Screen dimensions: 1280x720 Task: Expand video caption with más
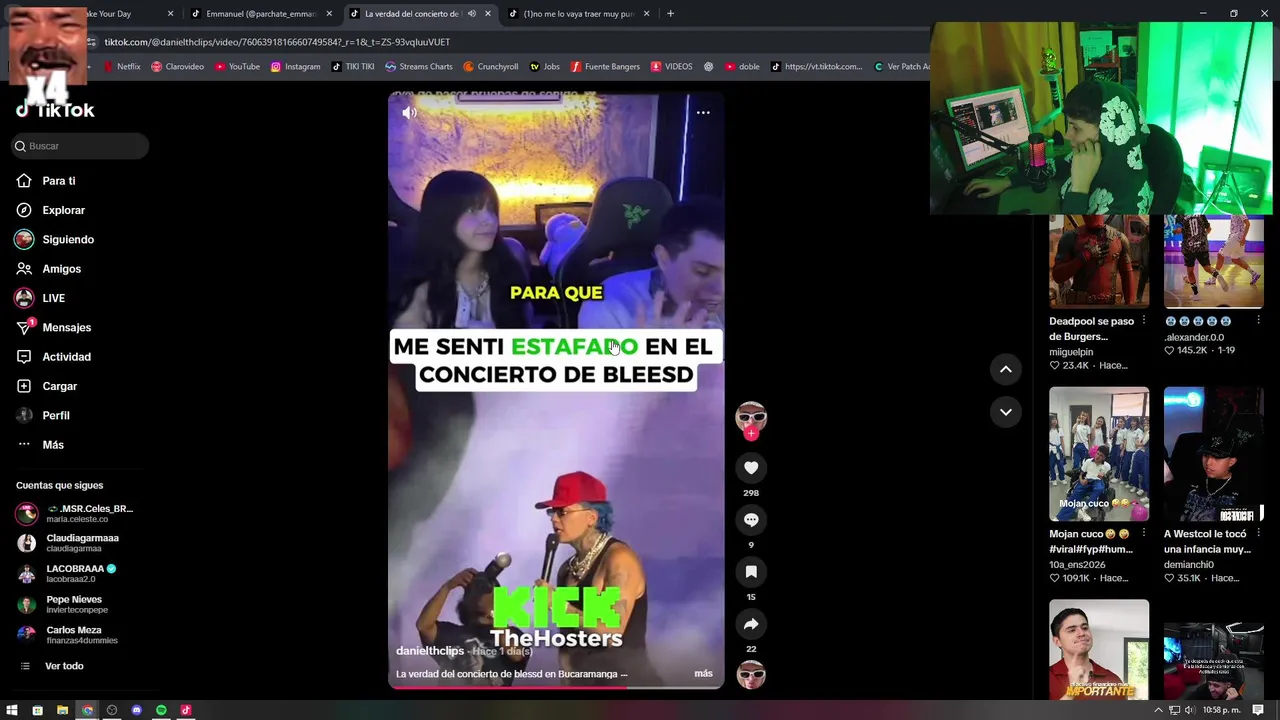pos(703,674)
